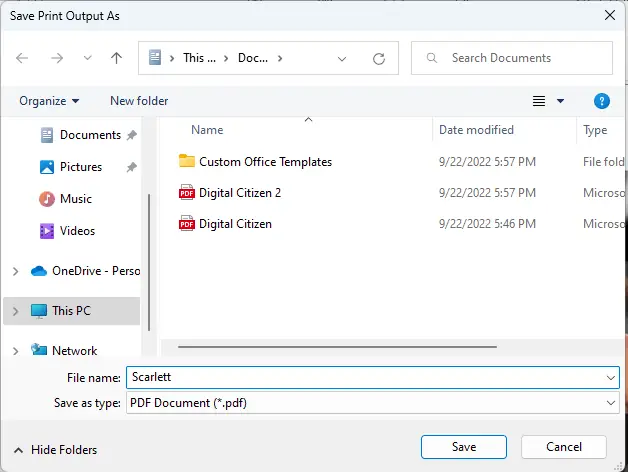Viewport: 628px width, 472px height.
Task: Unpin Documents using its pin icon
Action: 132,135
